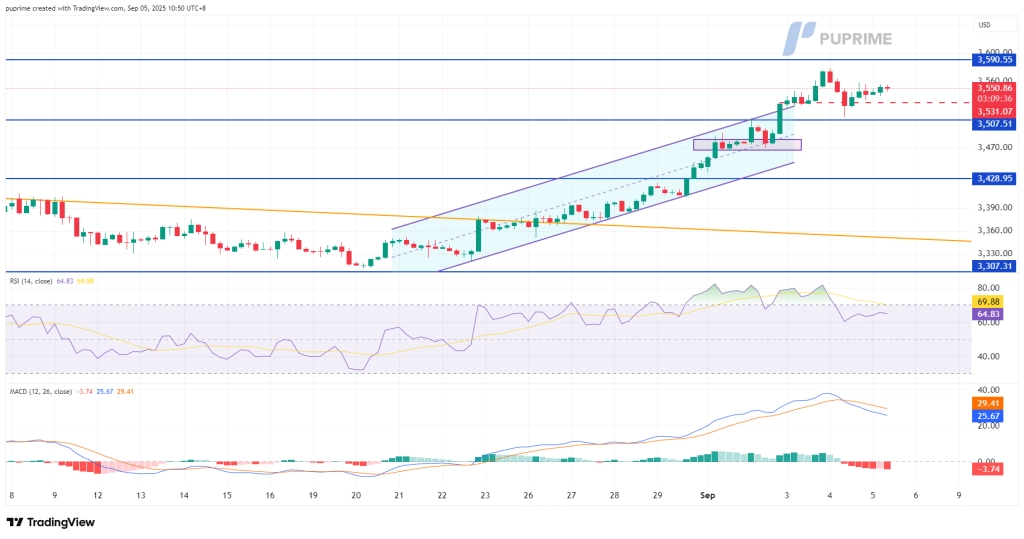This screenshot has width=1024, height=539.
Task: Select date 15 on the time axis
Action: (227, 496)
